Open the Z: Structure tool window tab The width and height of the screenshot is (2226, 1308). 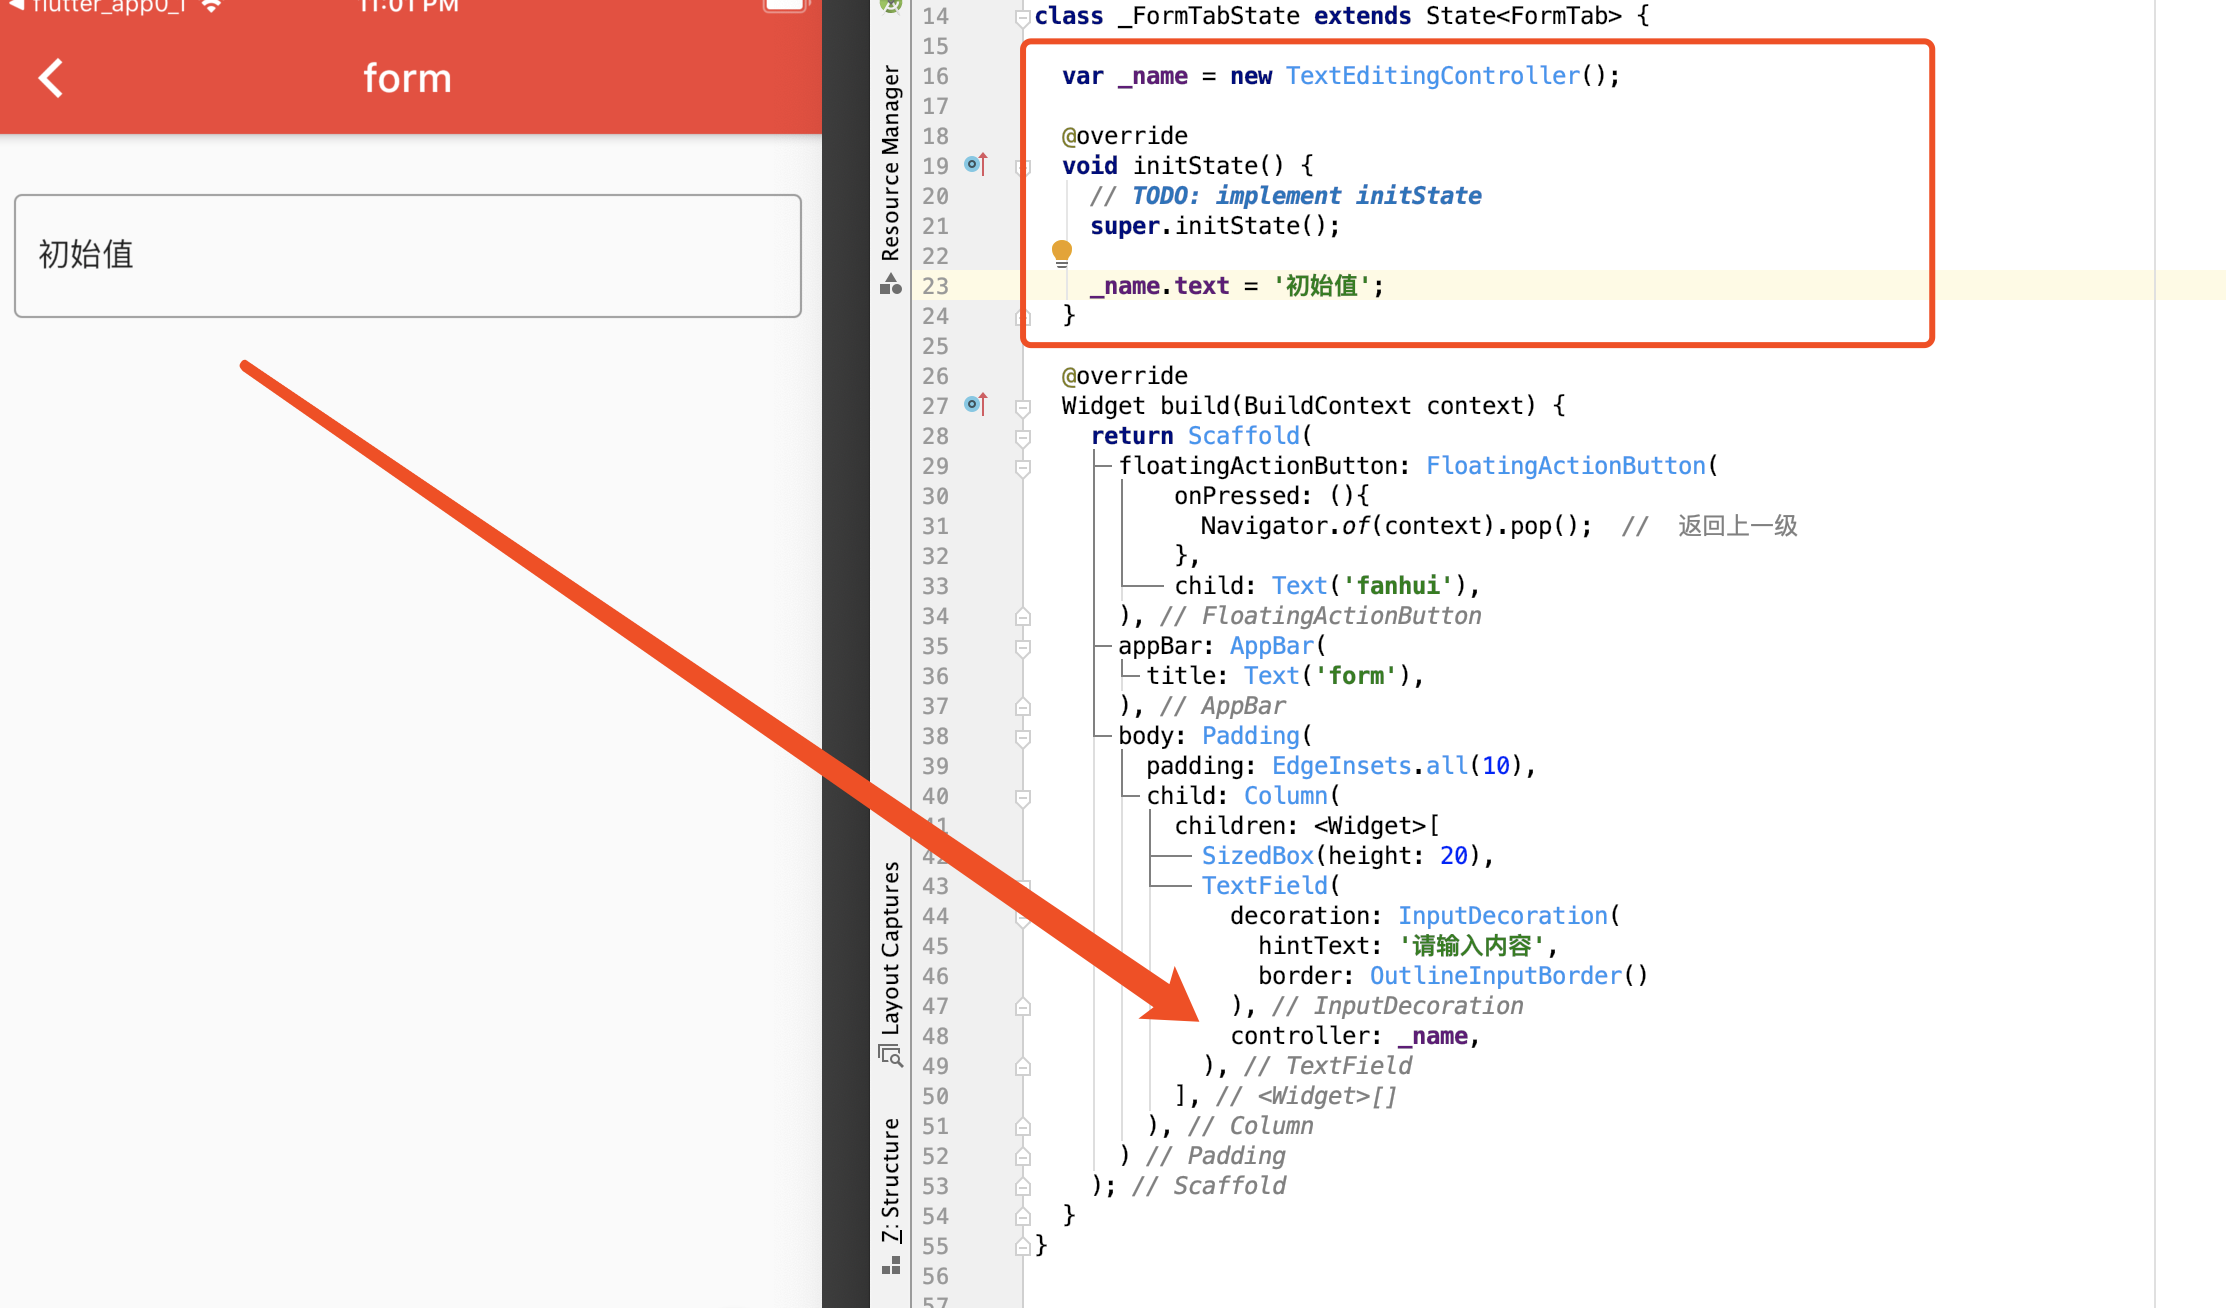(890, 1180)
